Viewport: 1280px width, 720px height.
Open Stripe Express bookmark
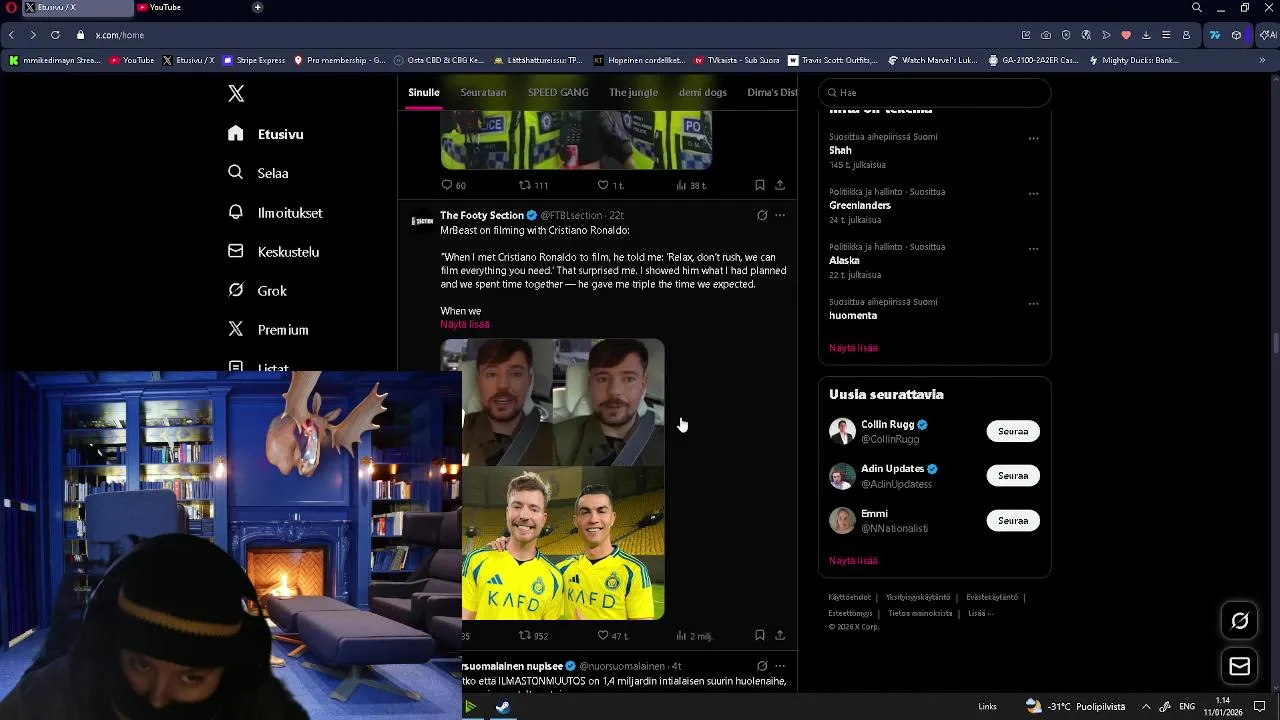(255, 60)
